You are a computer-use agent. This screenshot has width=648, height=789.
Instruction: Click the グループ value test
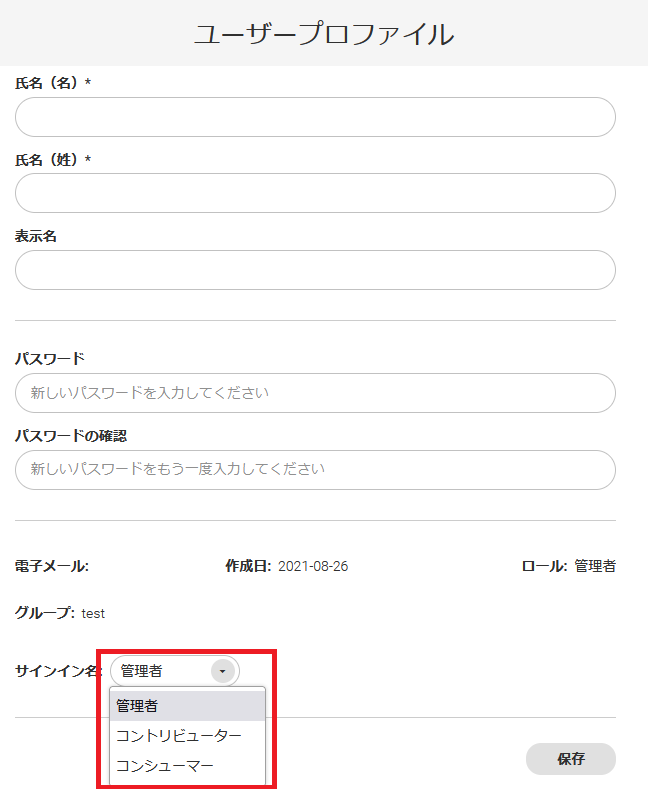[93, 613]
